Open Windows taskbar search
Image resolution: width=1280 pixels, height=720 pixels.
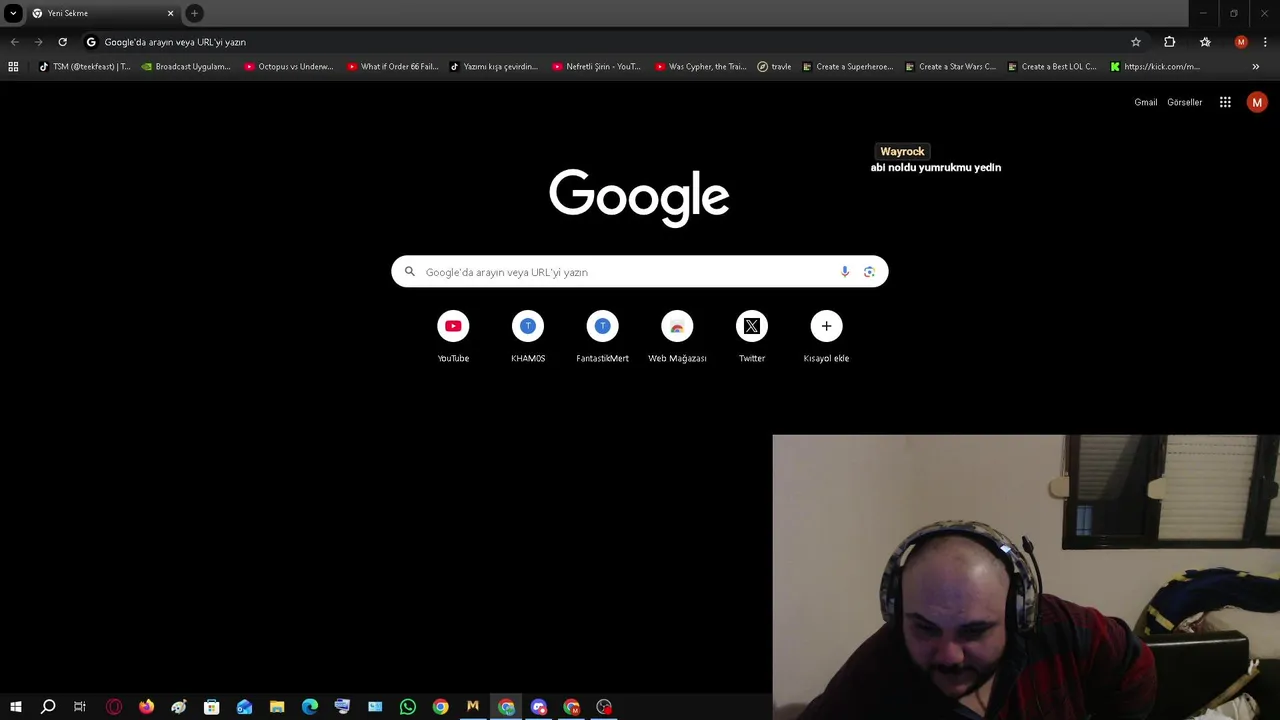[47, 707]
